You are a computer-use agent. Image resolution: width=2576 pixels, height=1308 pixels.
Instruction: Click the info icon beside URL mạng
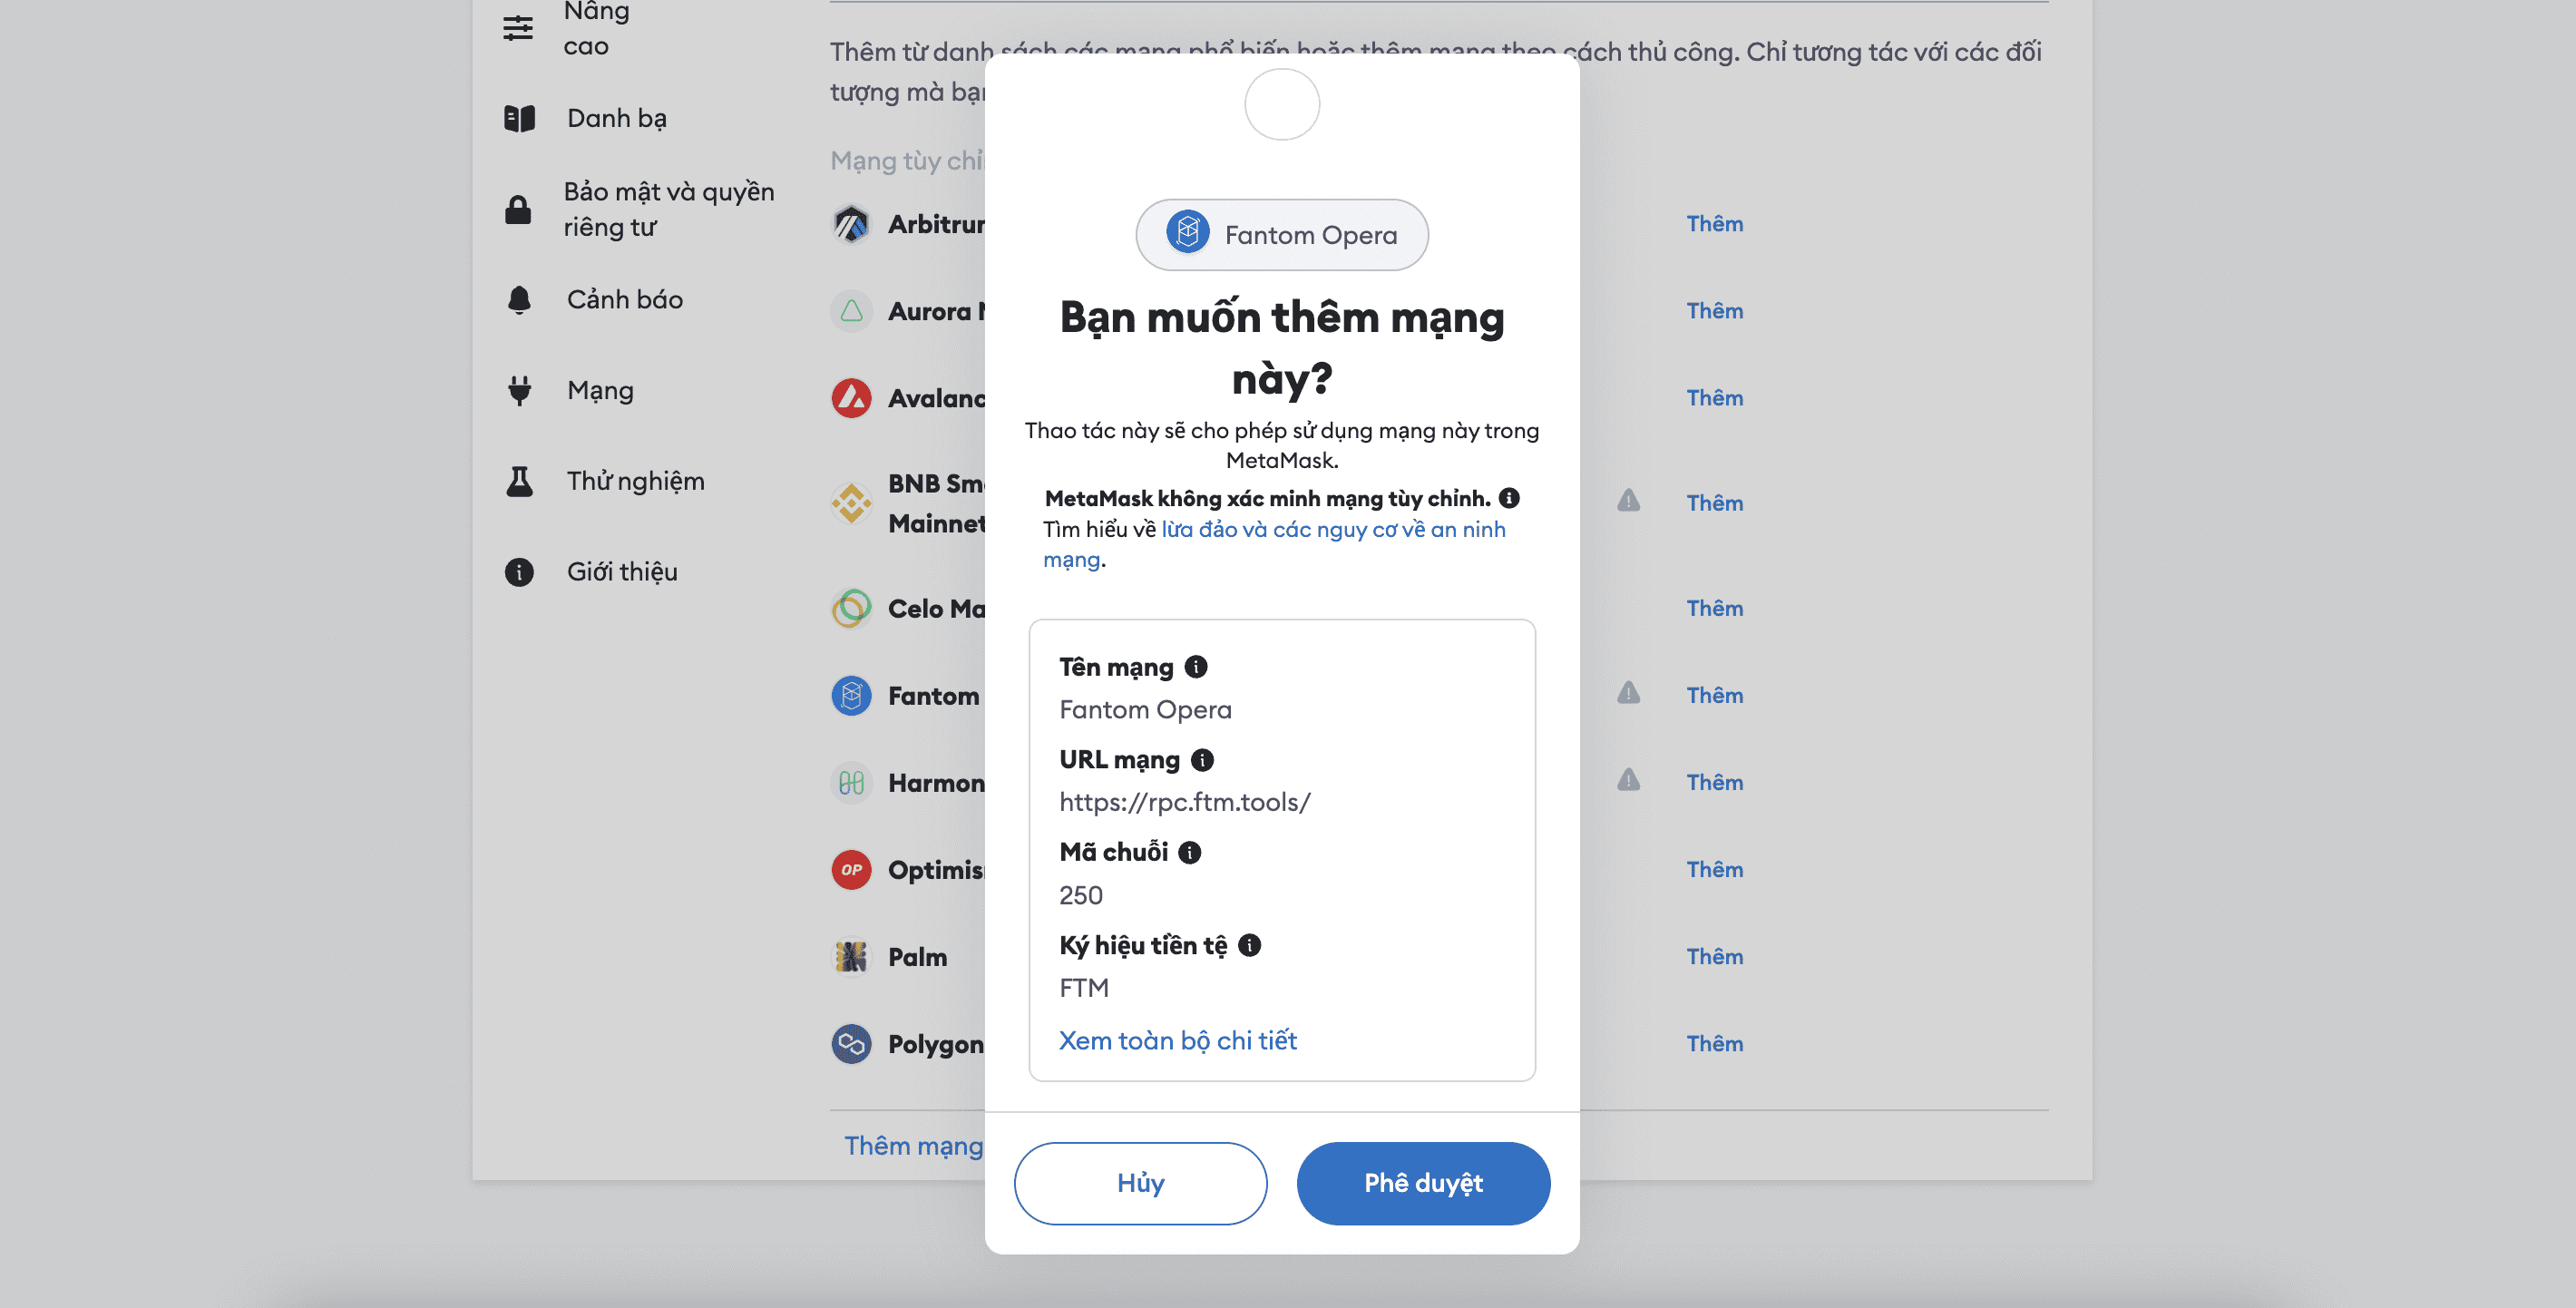click(x=1202, y=760)
